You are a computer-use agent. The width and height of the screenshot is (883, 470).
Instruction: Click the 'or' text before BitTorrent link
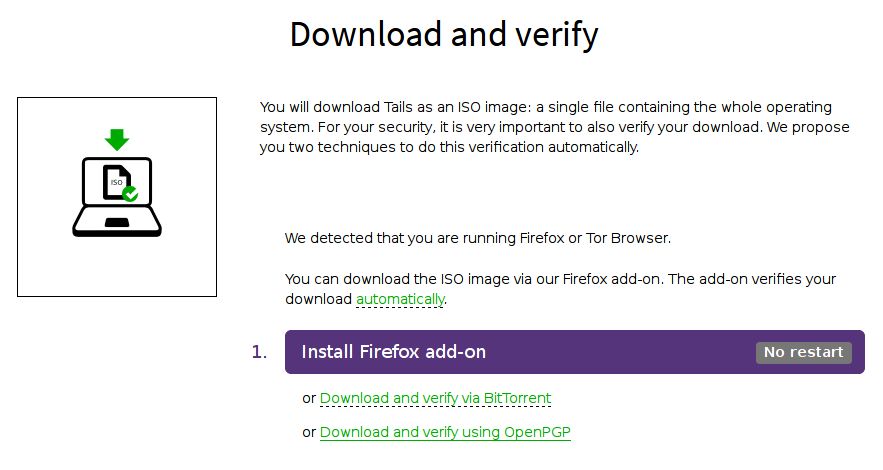(x=309, y=399)
